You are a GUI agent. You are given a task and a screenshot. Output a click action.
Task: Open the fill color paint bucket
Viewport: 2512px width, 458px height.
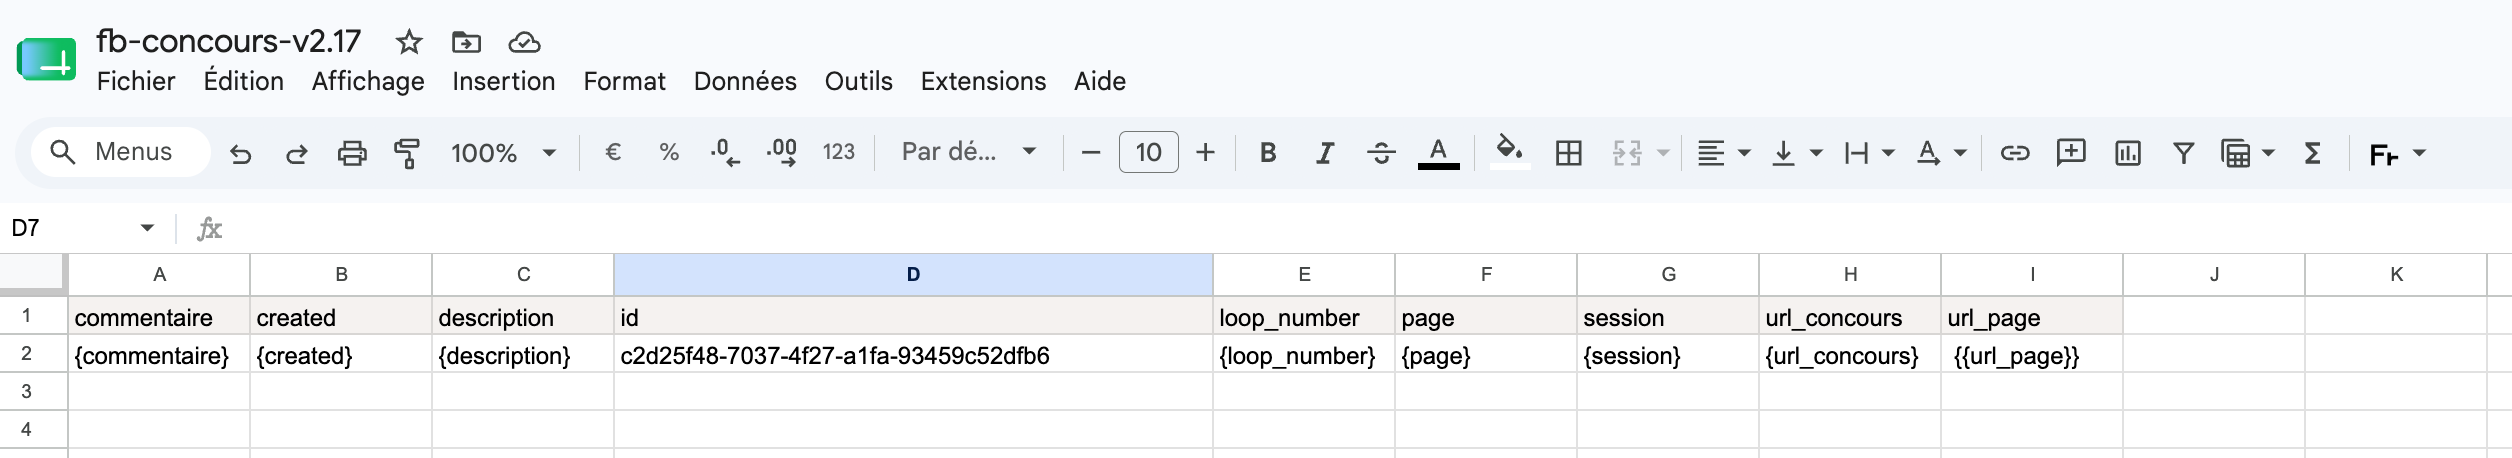[x=1509, y=153]
